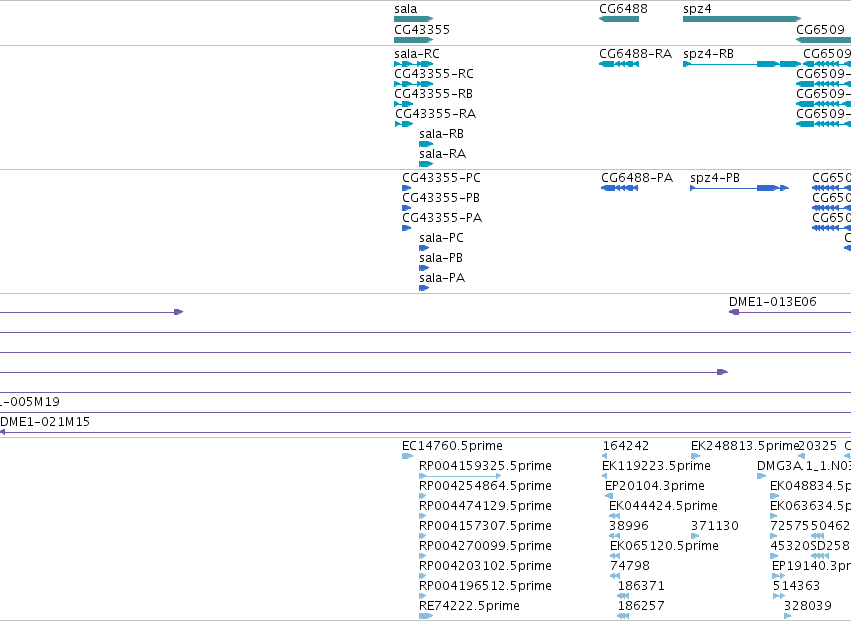Select EST label RP004254864.5prime
The width and height of the screenshot is (851, 621).
(x=485, y=486)
